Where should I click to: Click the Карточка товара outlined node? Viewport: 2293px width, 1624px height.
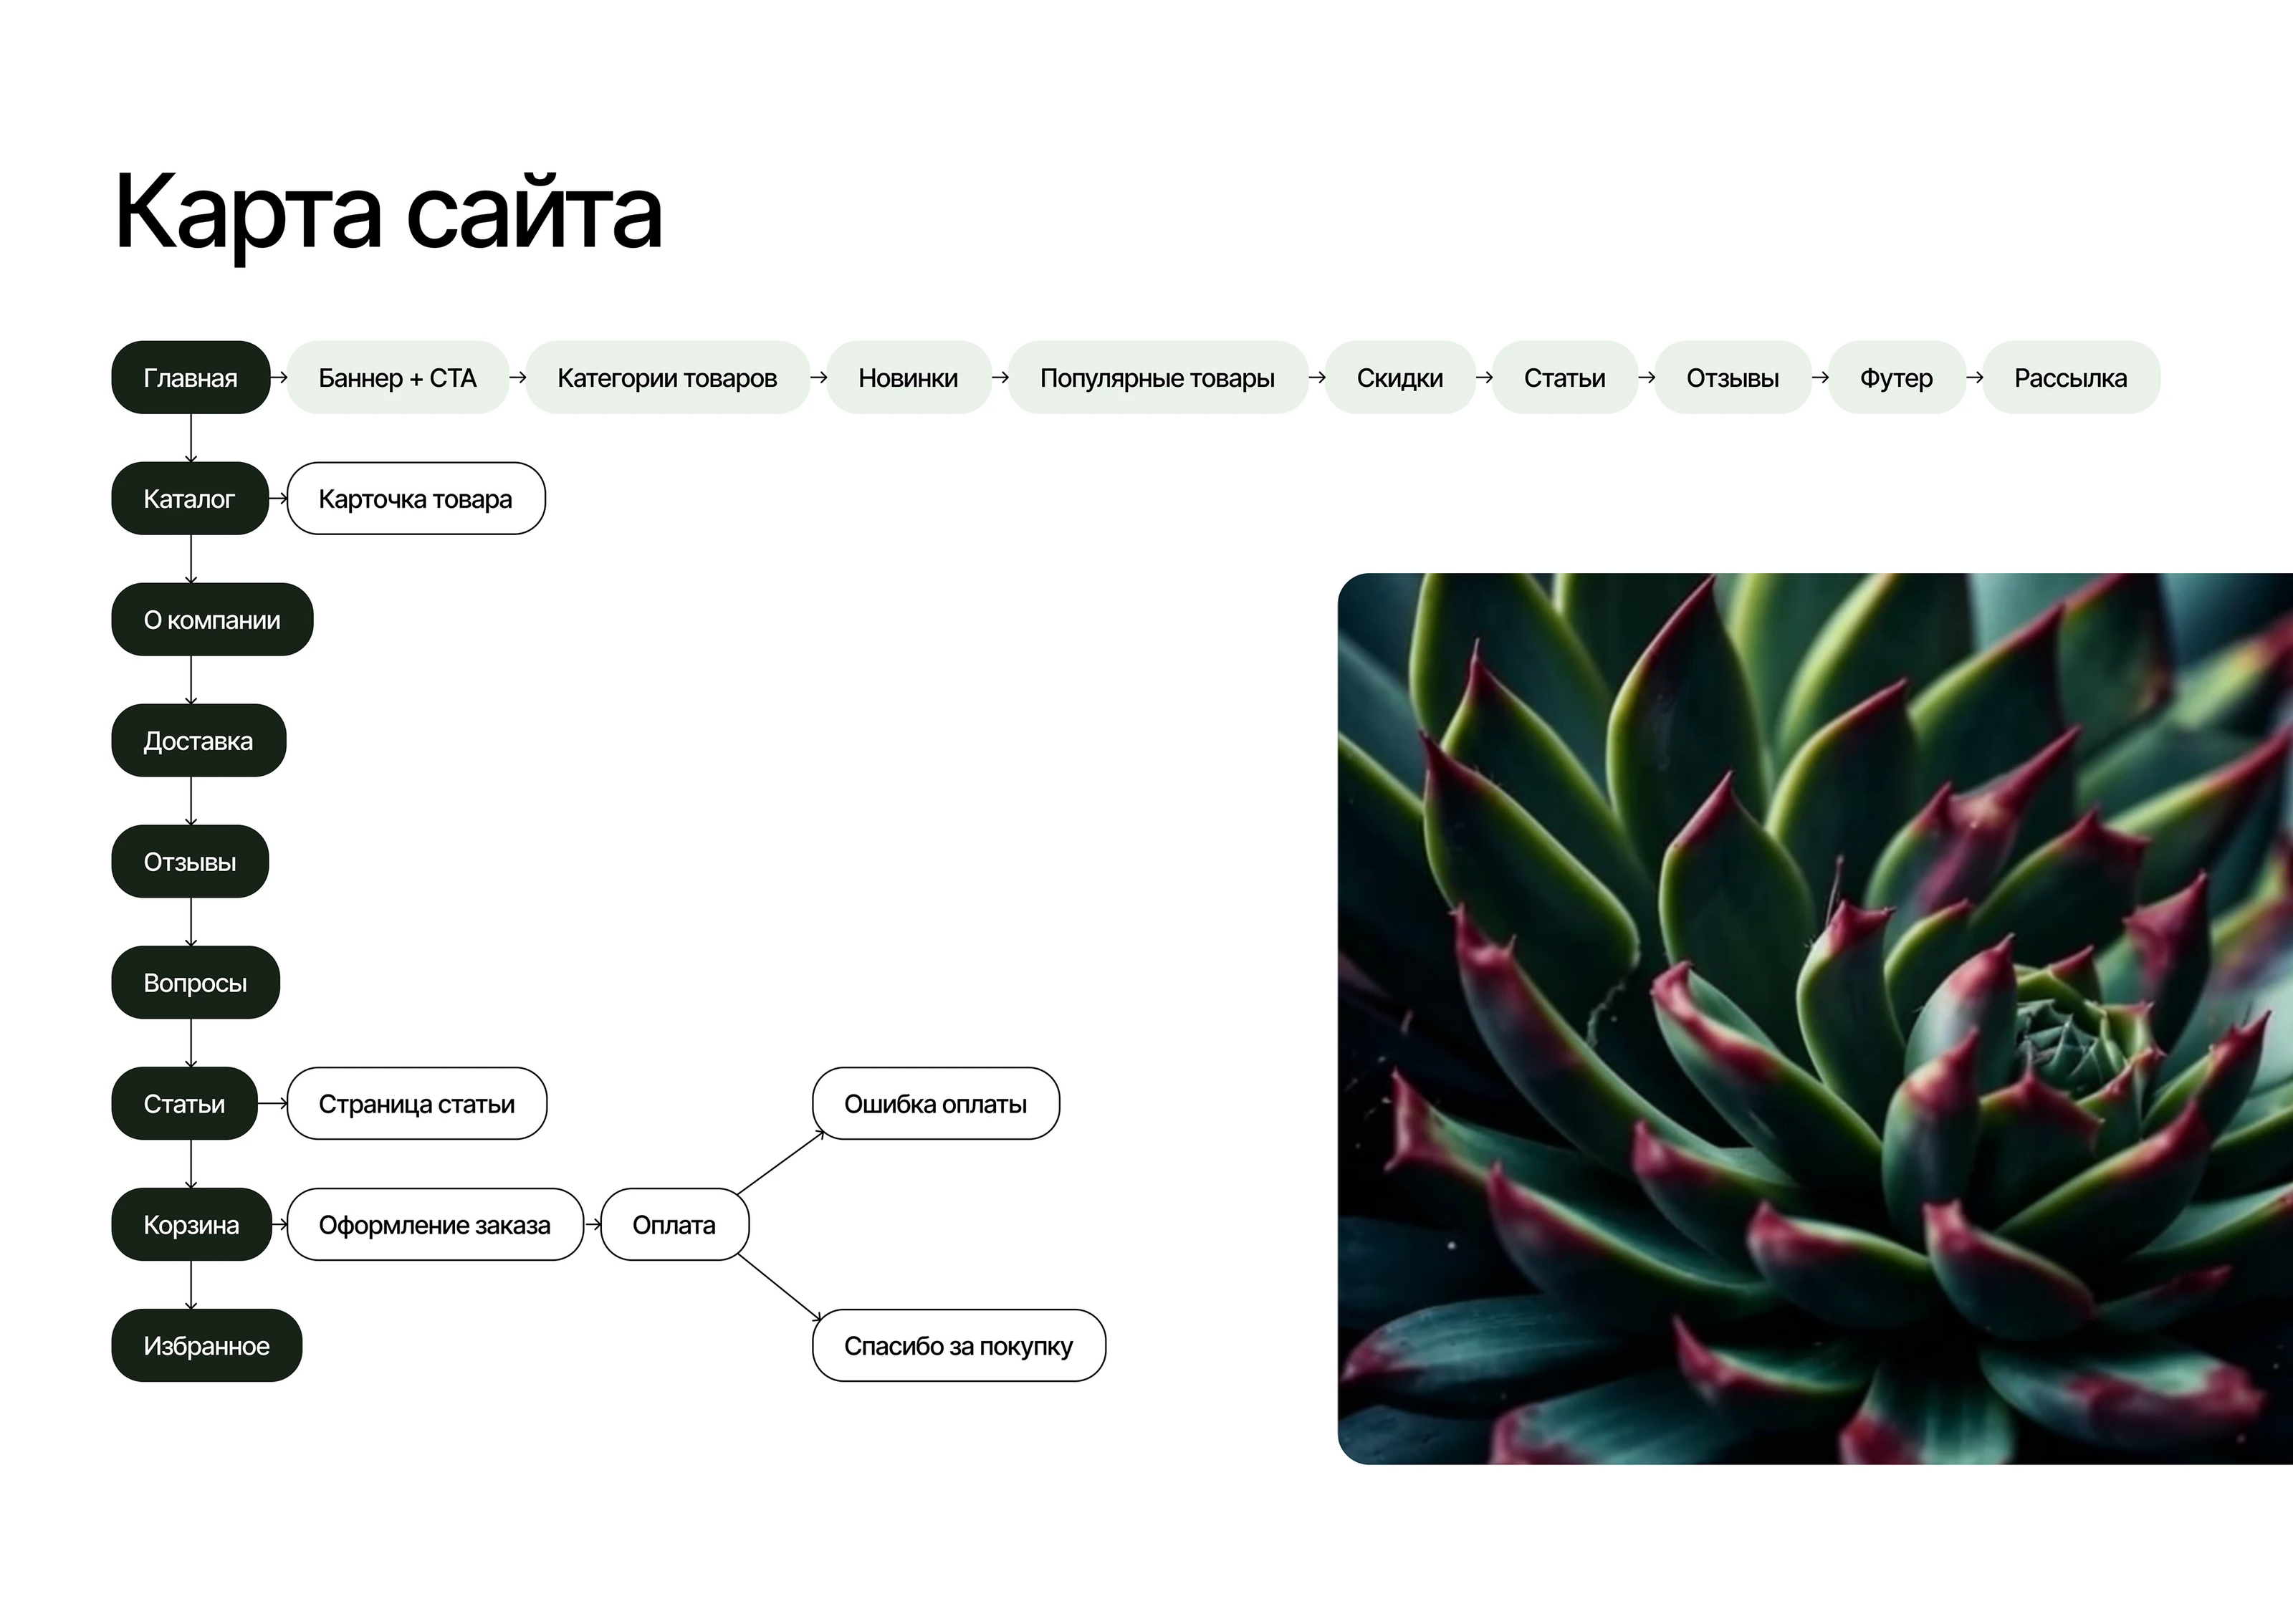[415, 499]
